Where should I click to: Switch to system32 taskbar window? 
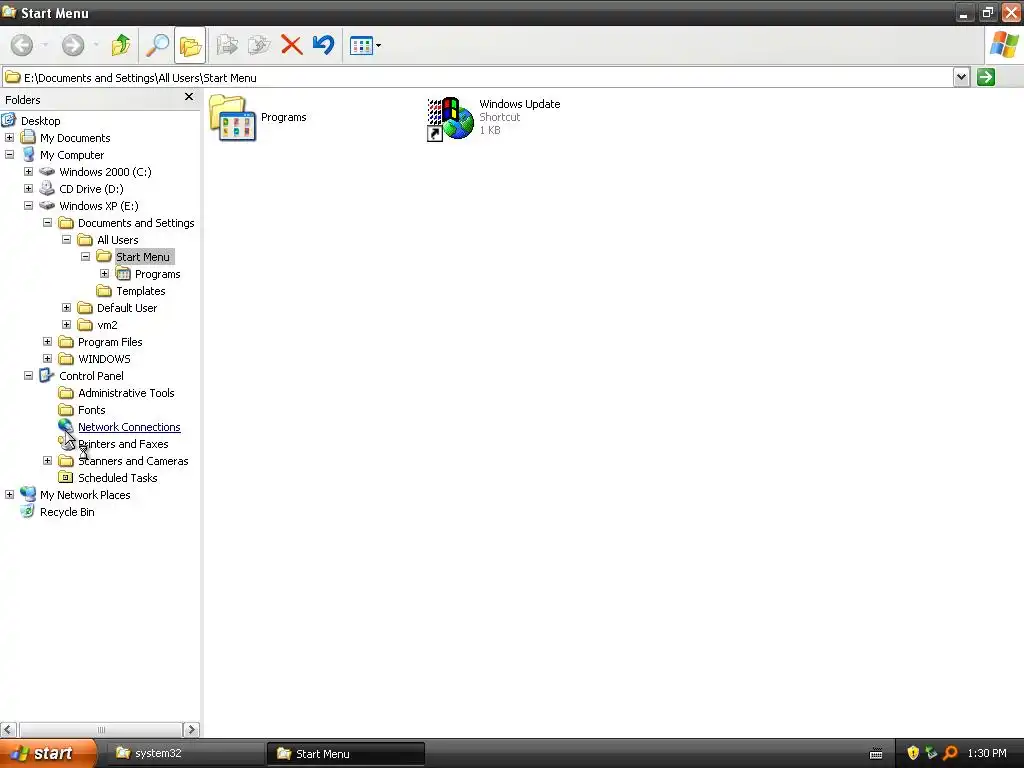pyautogui.click(x=185, y=753)
